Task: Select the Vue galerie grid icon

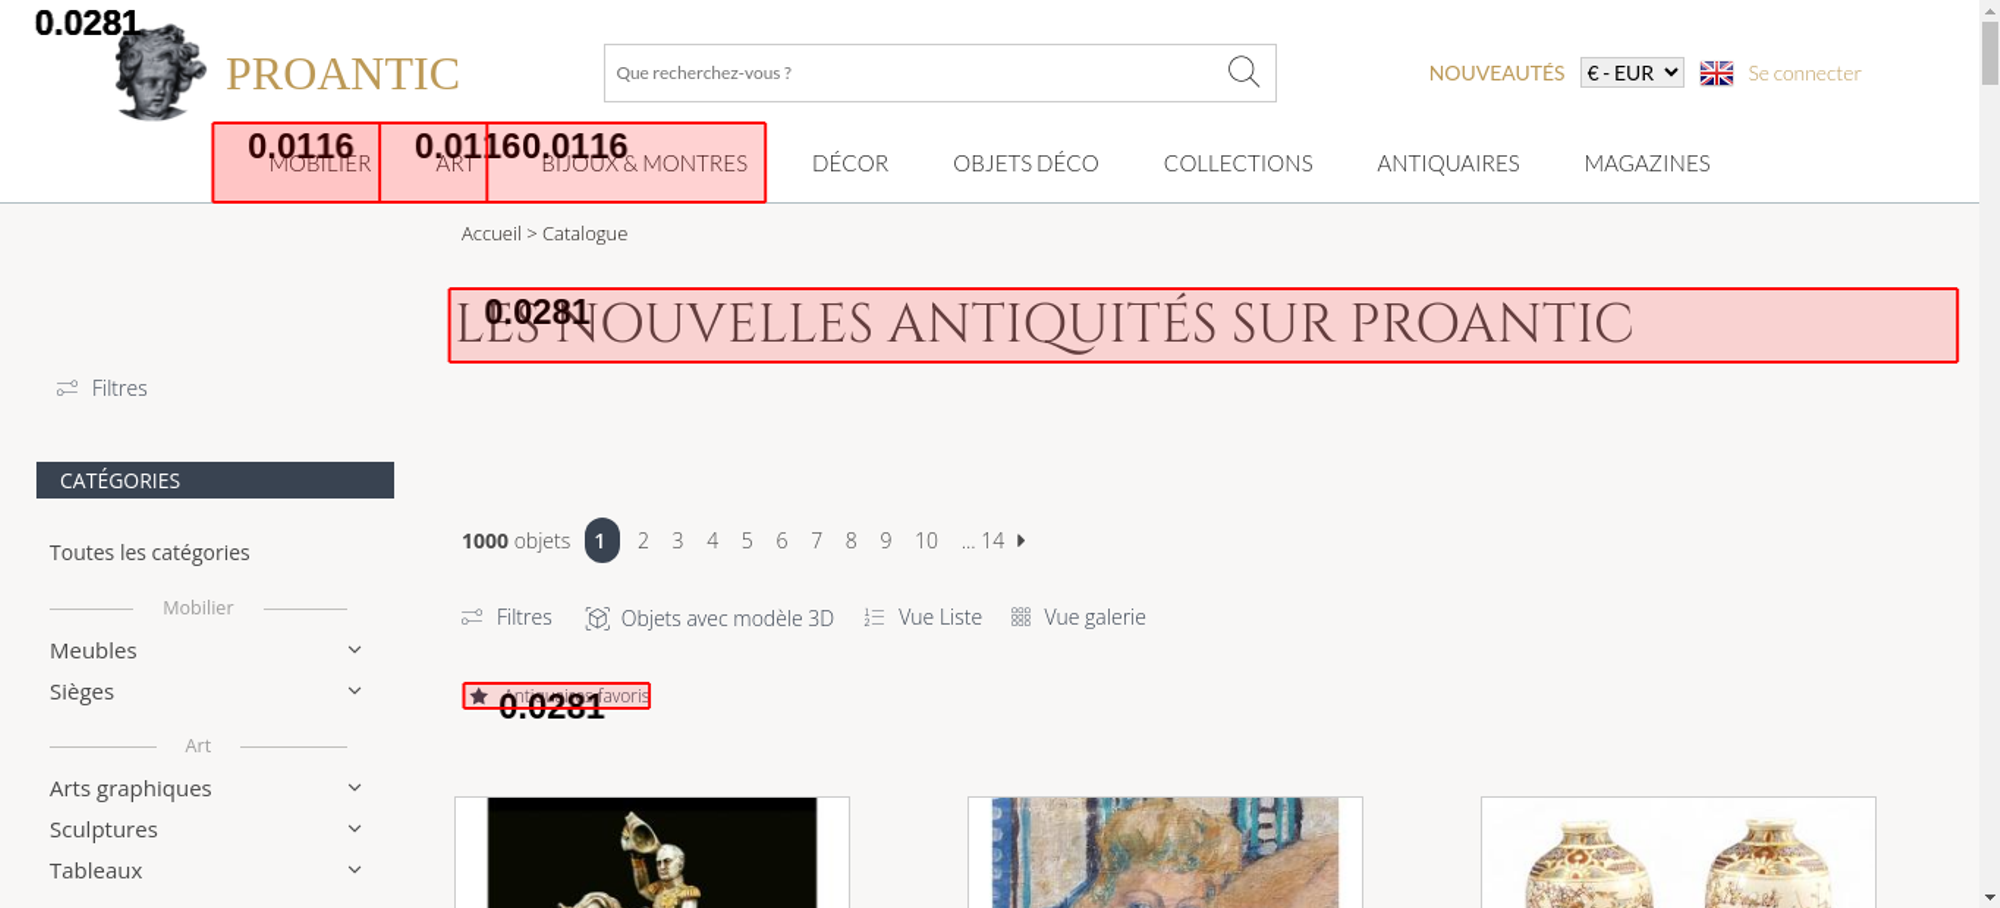Action: pyautogui.click(x=1020, y=617)
